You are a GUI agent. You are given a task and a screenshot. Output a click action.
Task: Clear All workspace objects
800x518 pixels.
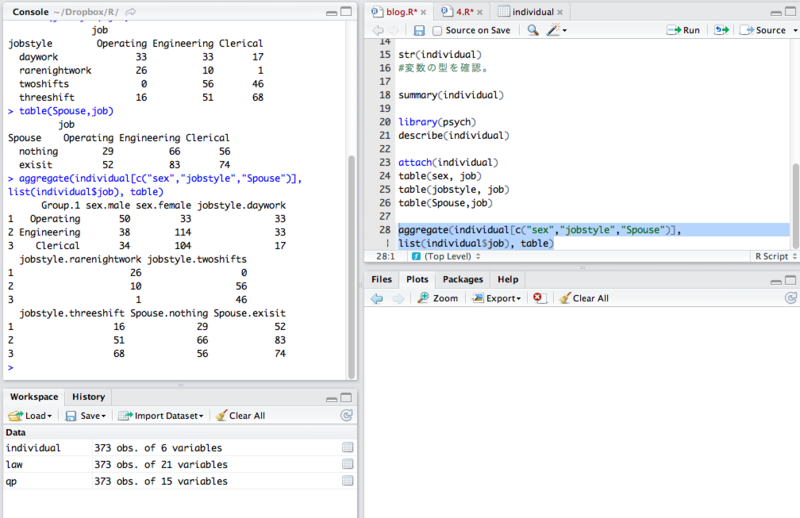[240, 415]
